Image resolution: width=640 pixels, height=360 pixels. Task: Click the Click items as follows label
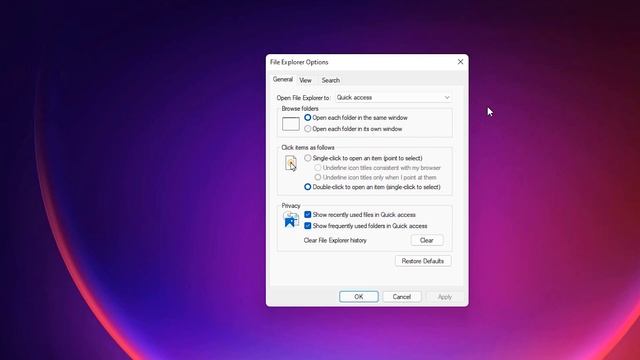point(308,147)
